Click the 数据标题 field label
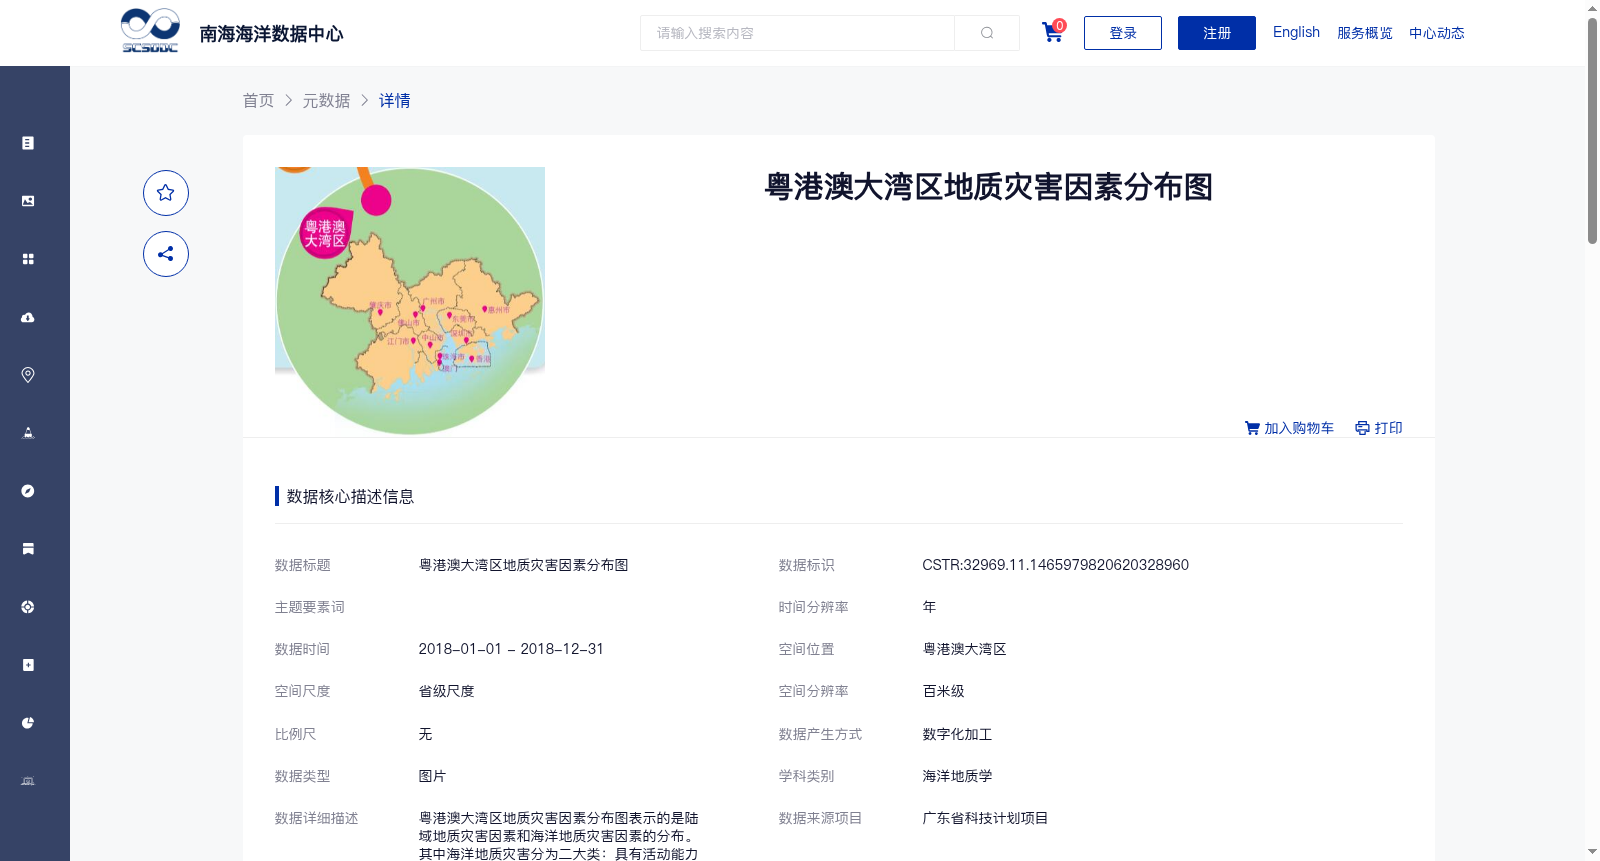The width and height of the screenshot is (1600, 861). tap(303, 565)
